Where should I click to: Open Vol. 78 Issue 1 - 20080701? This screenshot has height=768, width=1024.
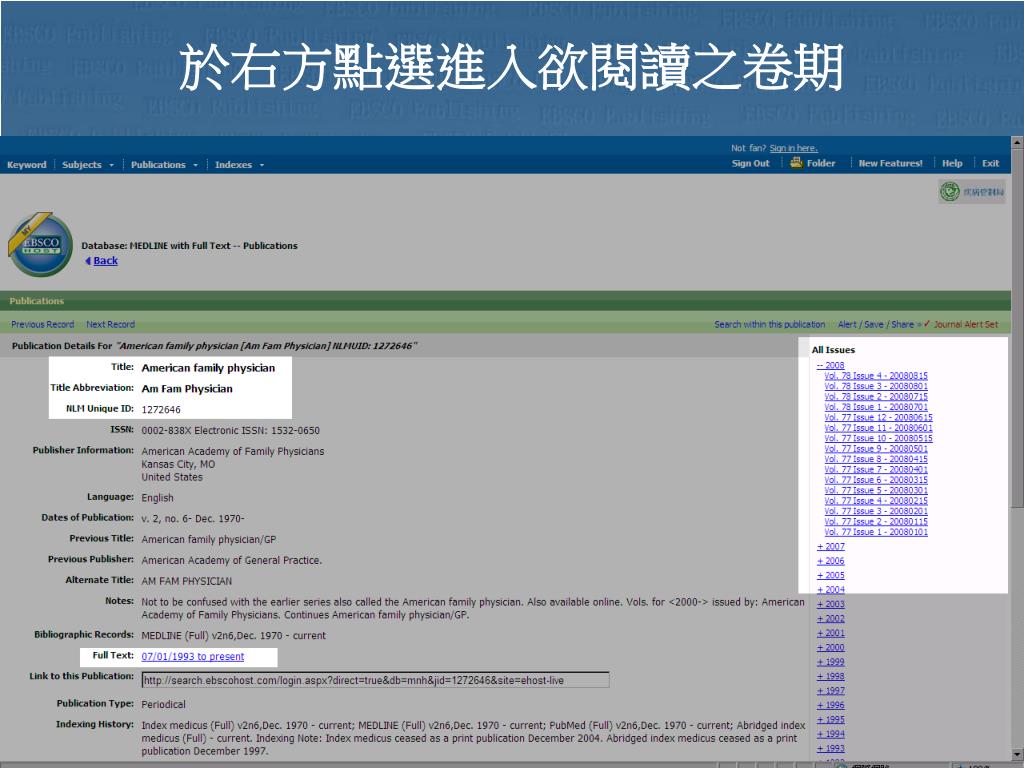[876, 407]
